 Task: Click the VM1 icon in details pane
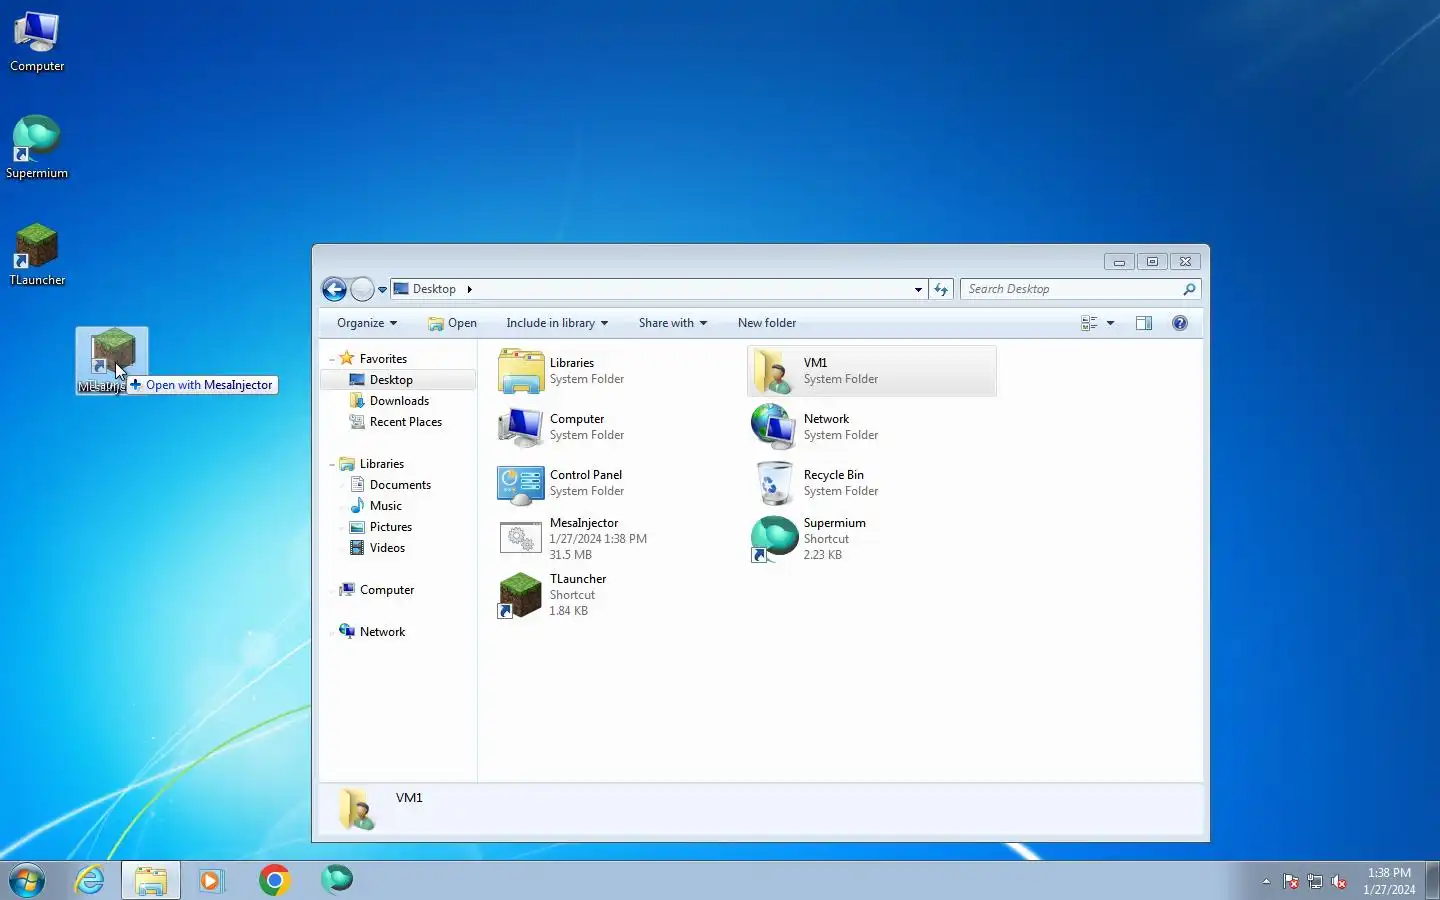click(356, 809)
